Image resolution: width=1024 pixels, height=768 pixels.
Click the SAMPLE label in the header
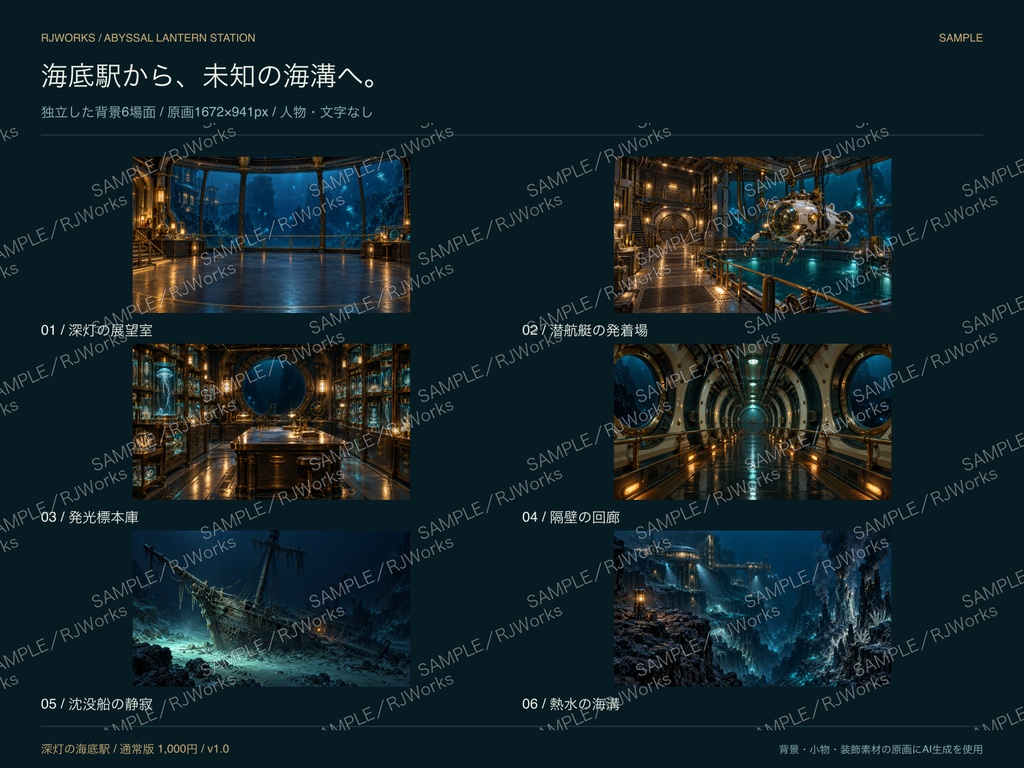961,38
